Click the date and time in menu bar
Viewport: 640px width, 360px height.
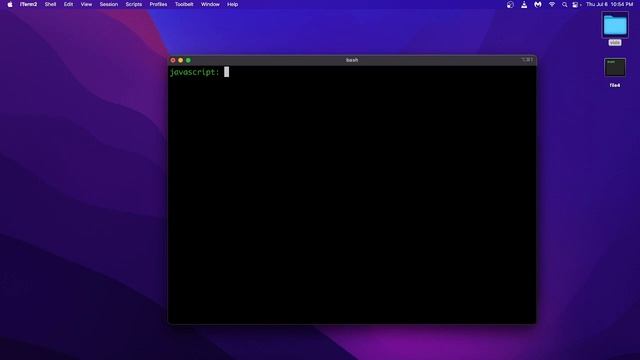click(x=609, y=4)
